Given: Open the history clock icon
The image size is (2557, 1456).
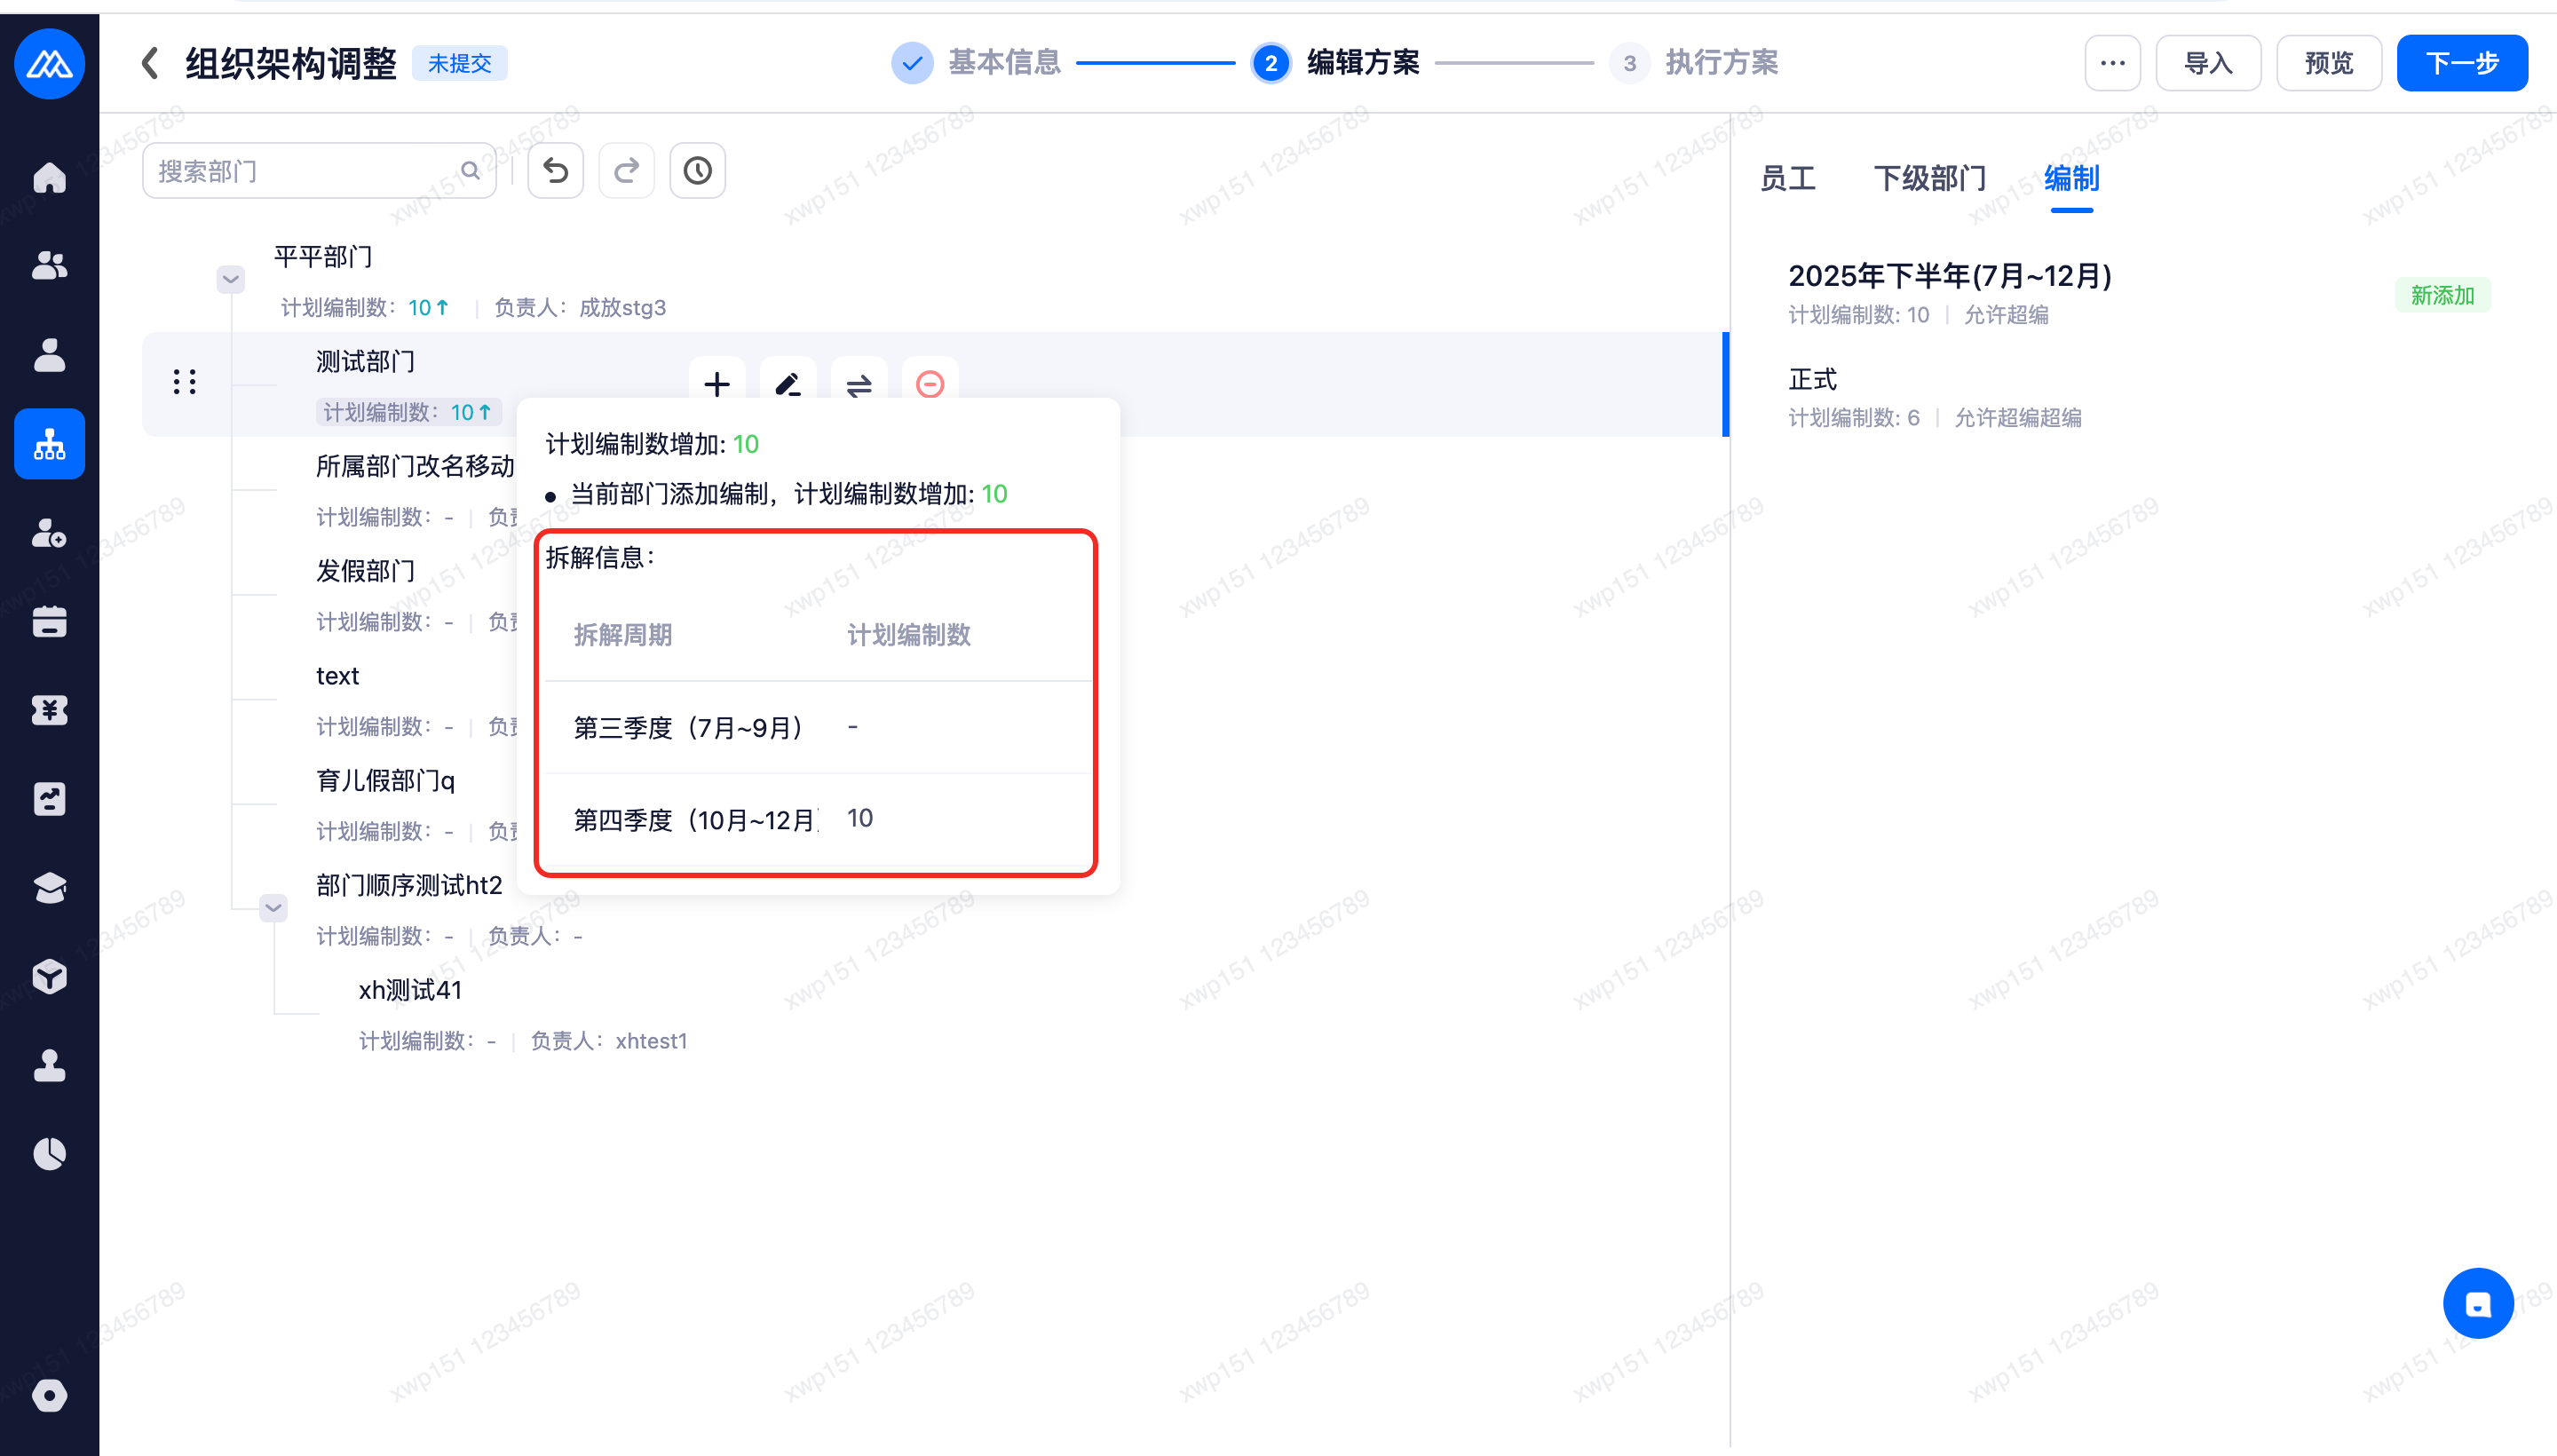Looking at the screenshot, I should click(x=697, y=171).
